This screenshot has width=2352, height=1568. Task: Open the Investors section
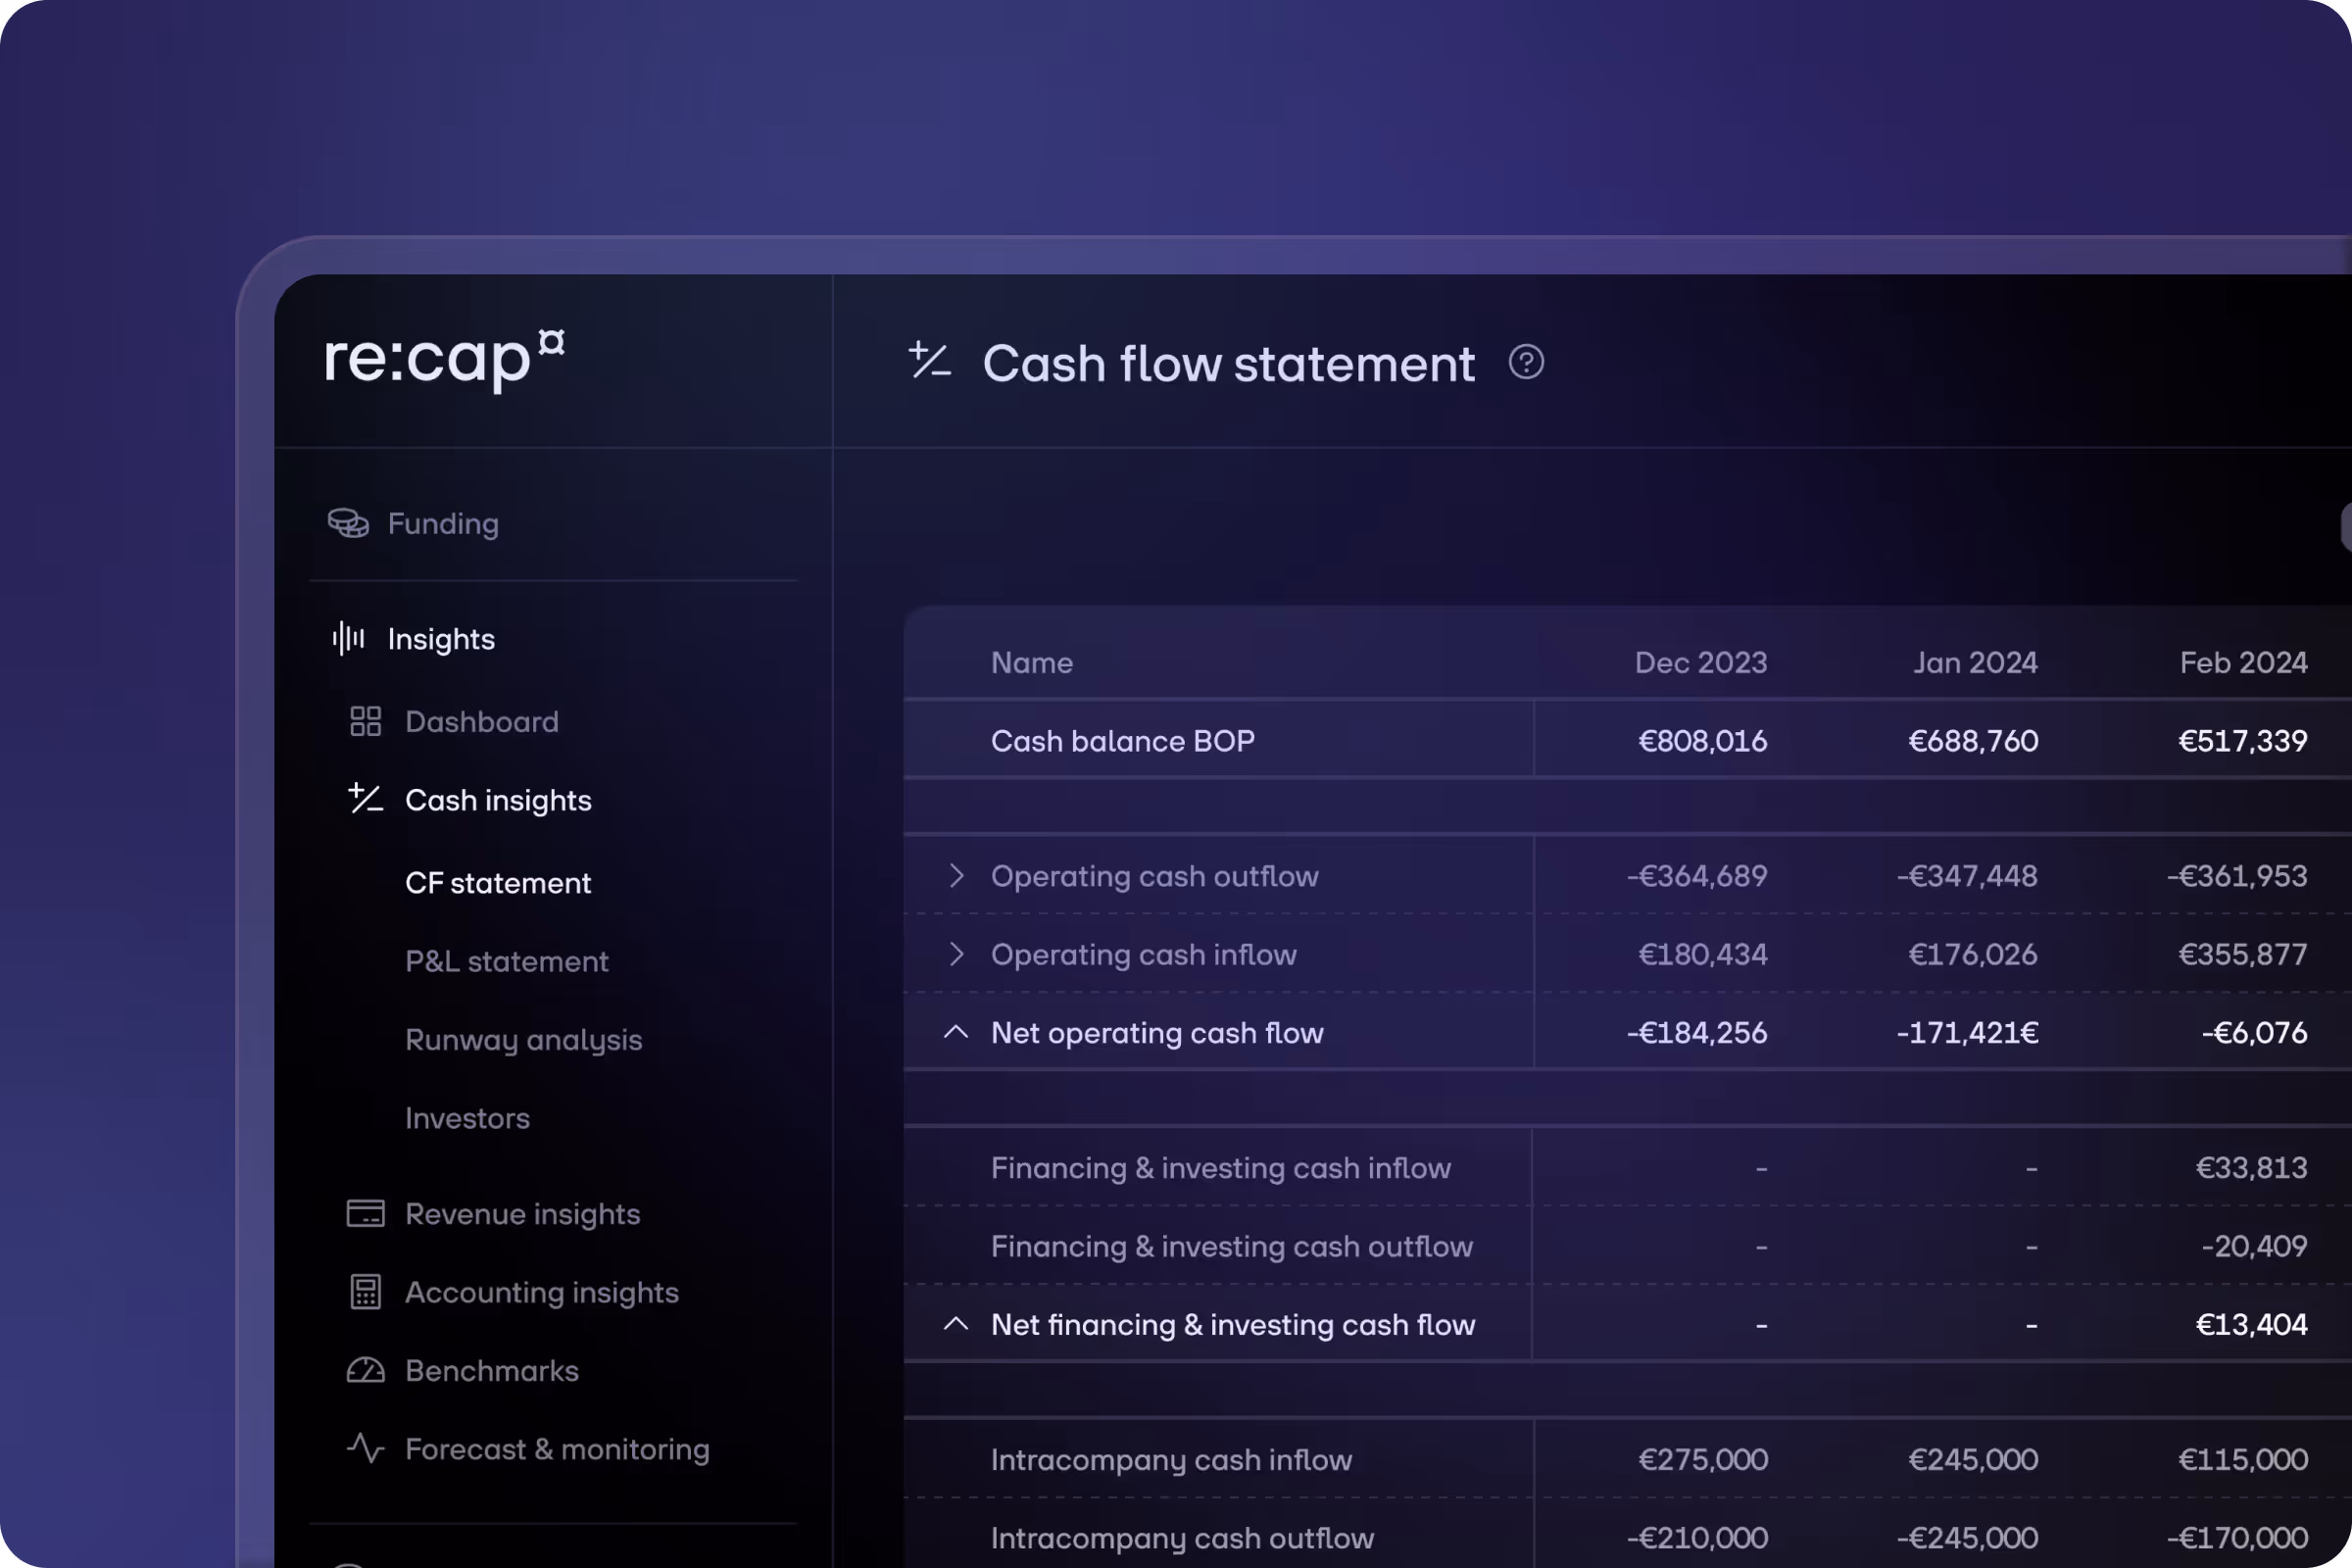(x=467, y=1118)
